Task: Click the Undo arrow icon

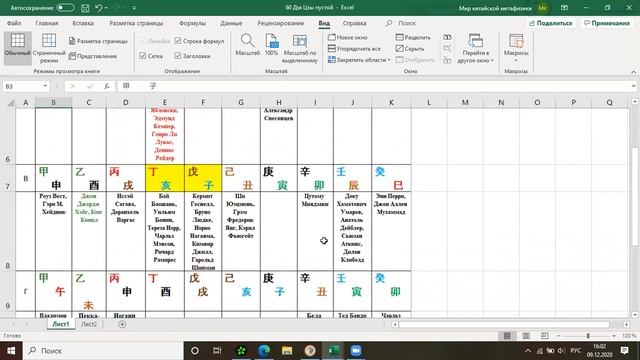Action: click(99, 8)
